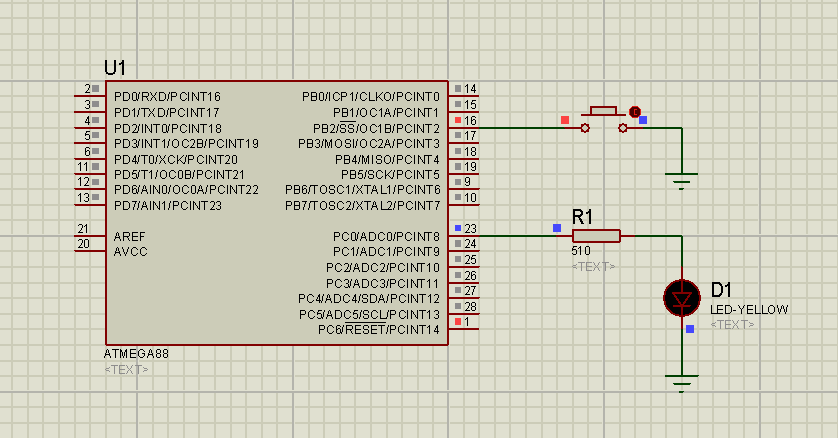838x438 pixels.
Task: Click pin number 23 on the chip
Action: [470, 229]
